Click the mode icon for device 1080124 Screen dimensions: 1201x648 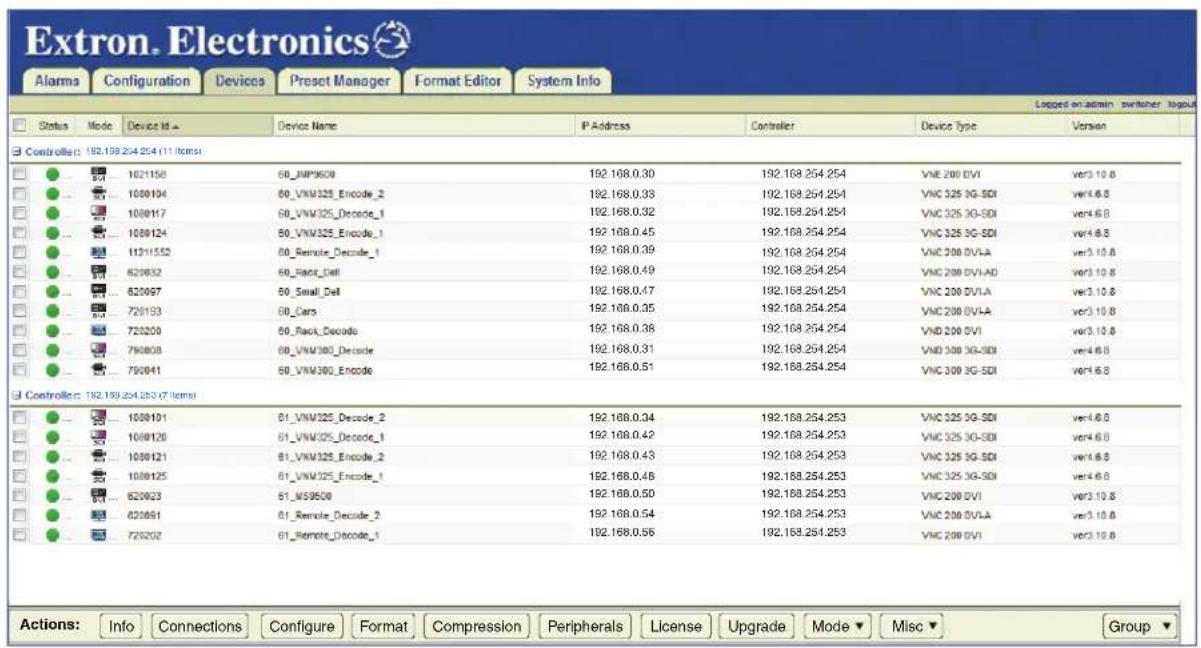[x=99, y=232]
